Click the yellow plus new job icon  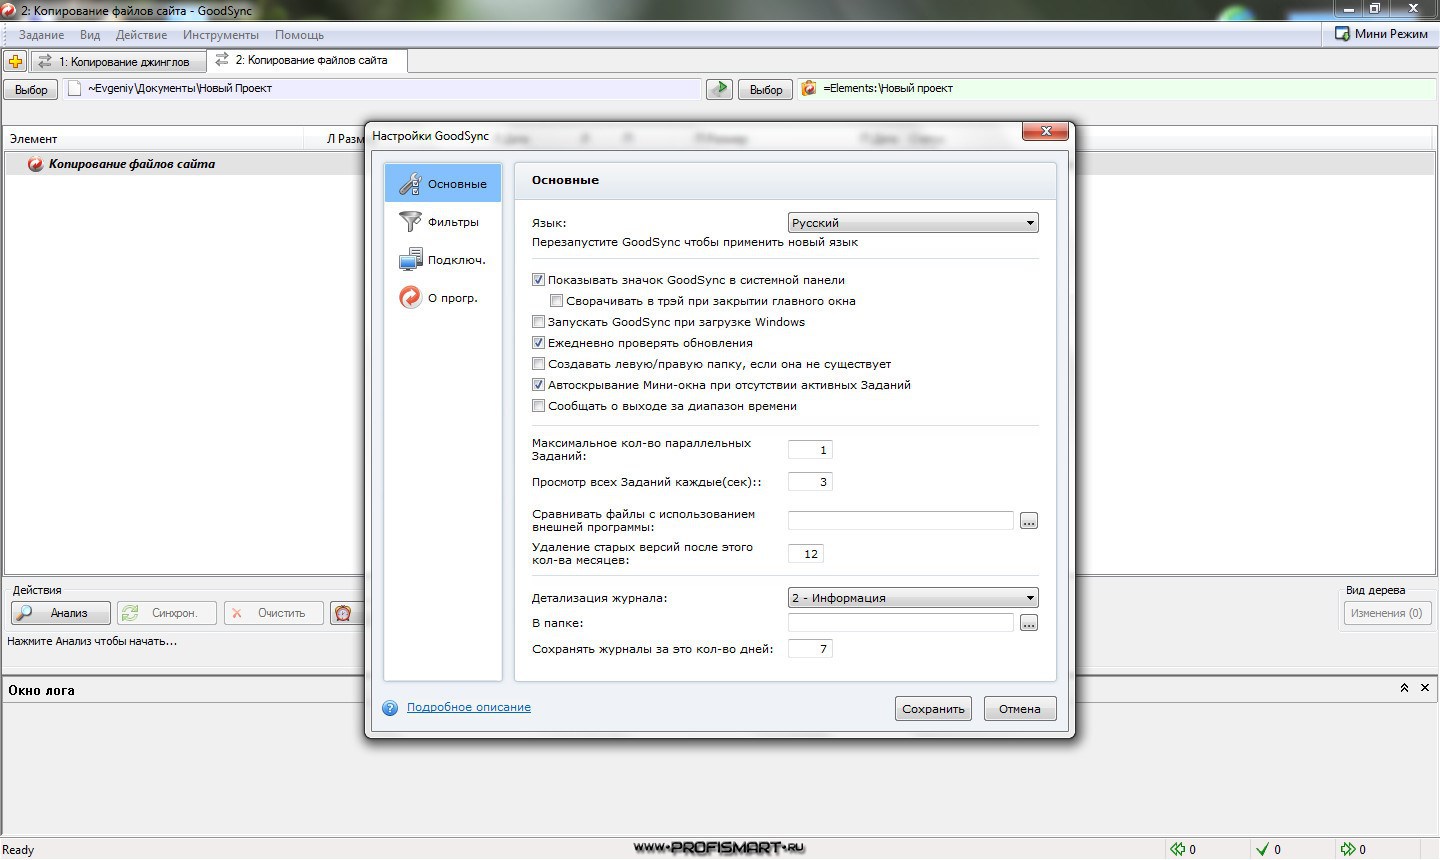15,61
